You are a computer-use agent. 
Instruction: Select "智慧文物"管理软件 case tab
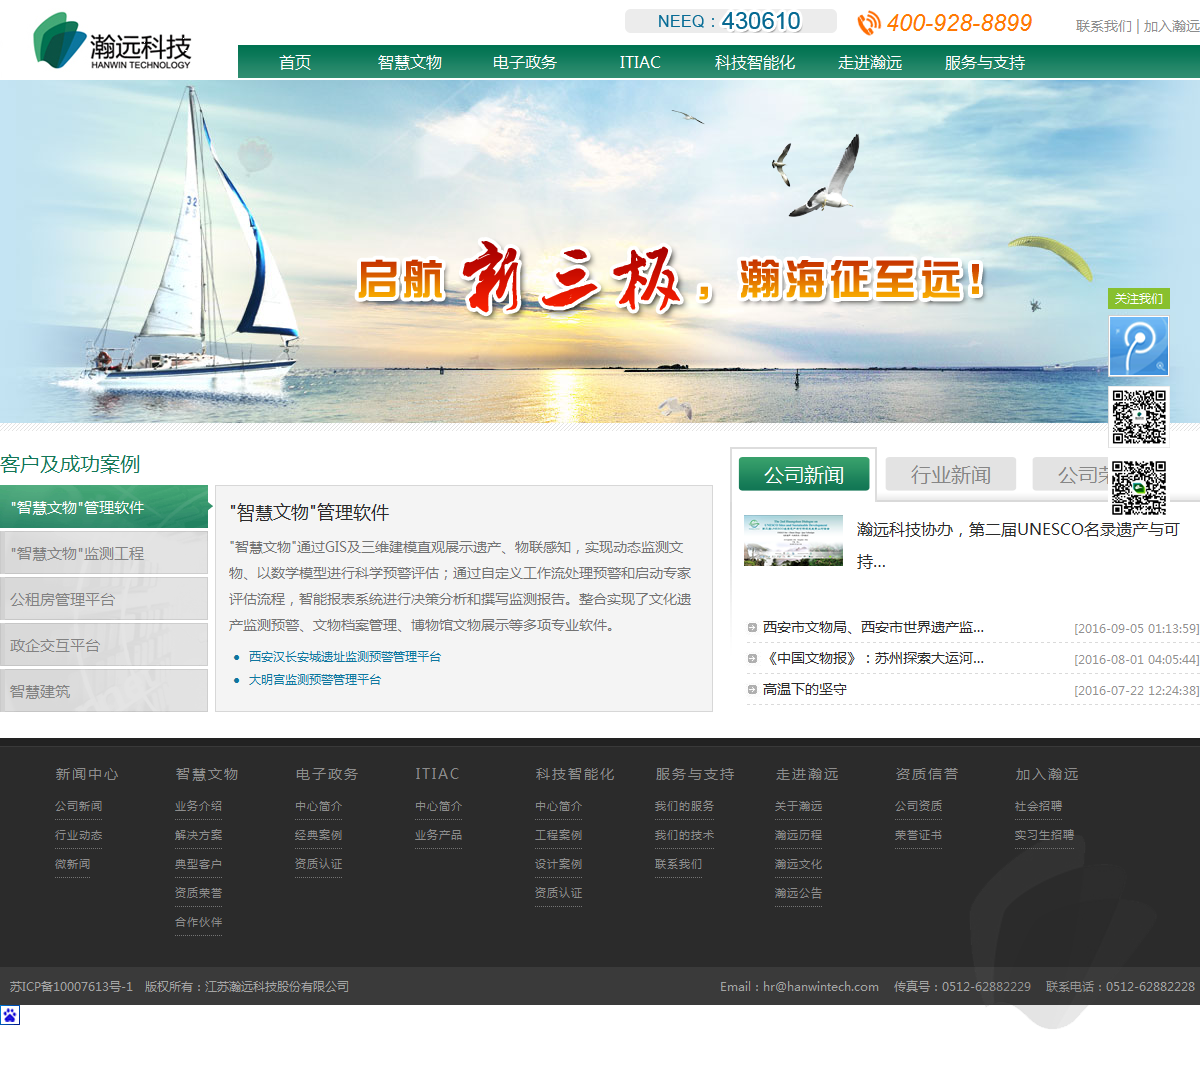[x=104, y=507]
